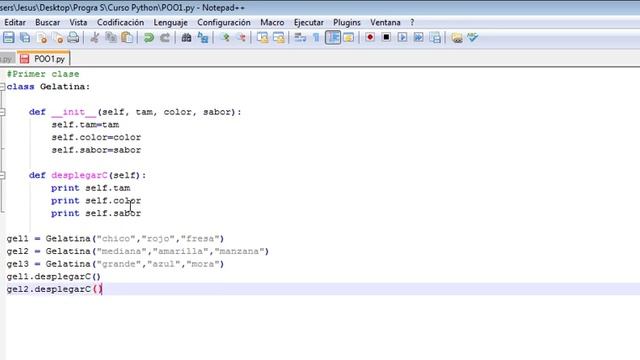Open the Lenguaje menu
This screenshot has height=360, width=640.
tap(171, 22)
